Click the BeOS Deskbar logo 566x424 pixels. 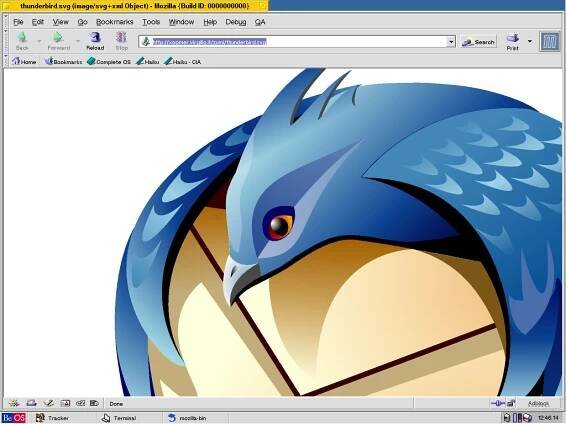tap(14, 418)
